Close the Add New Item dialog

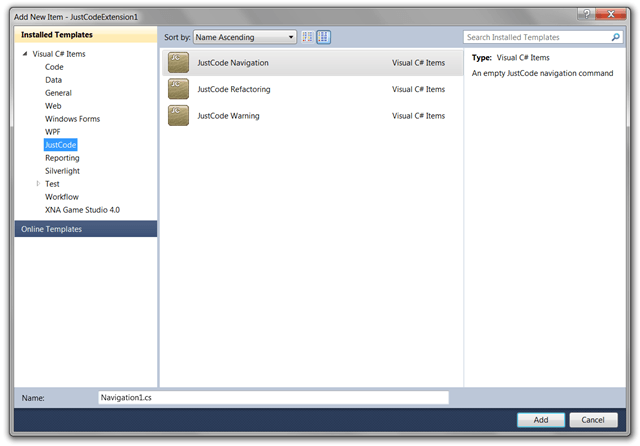[611, 14]
